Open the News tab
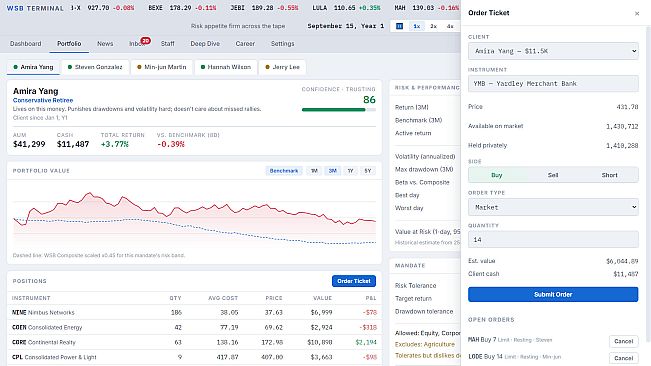 (105, 44)
